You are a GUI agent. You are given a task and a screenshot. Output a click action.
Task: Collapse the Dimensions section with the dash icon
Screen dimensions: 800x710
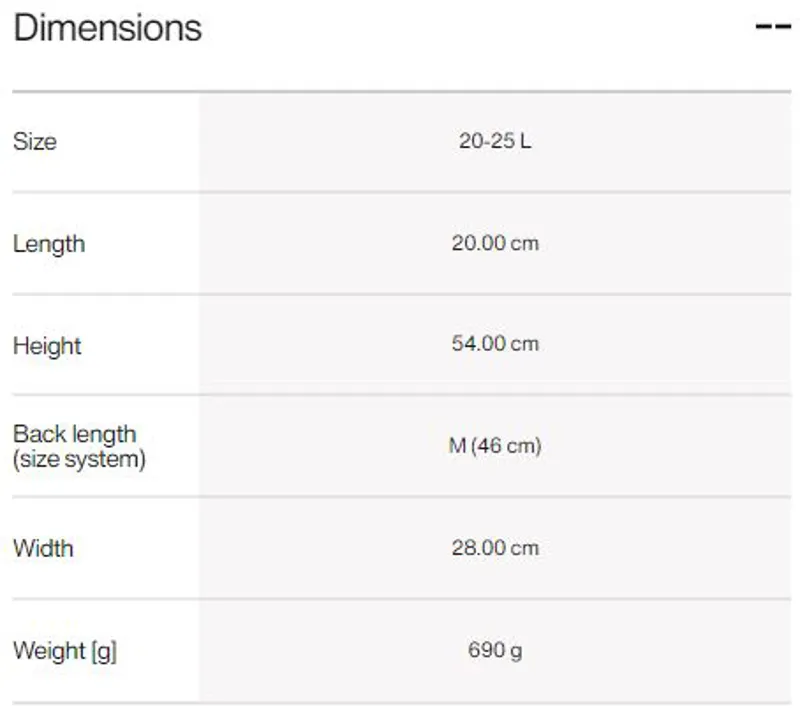coord(773,27)
